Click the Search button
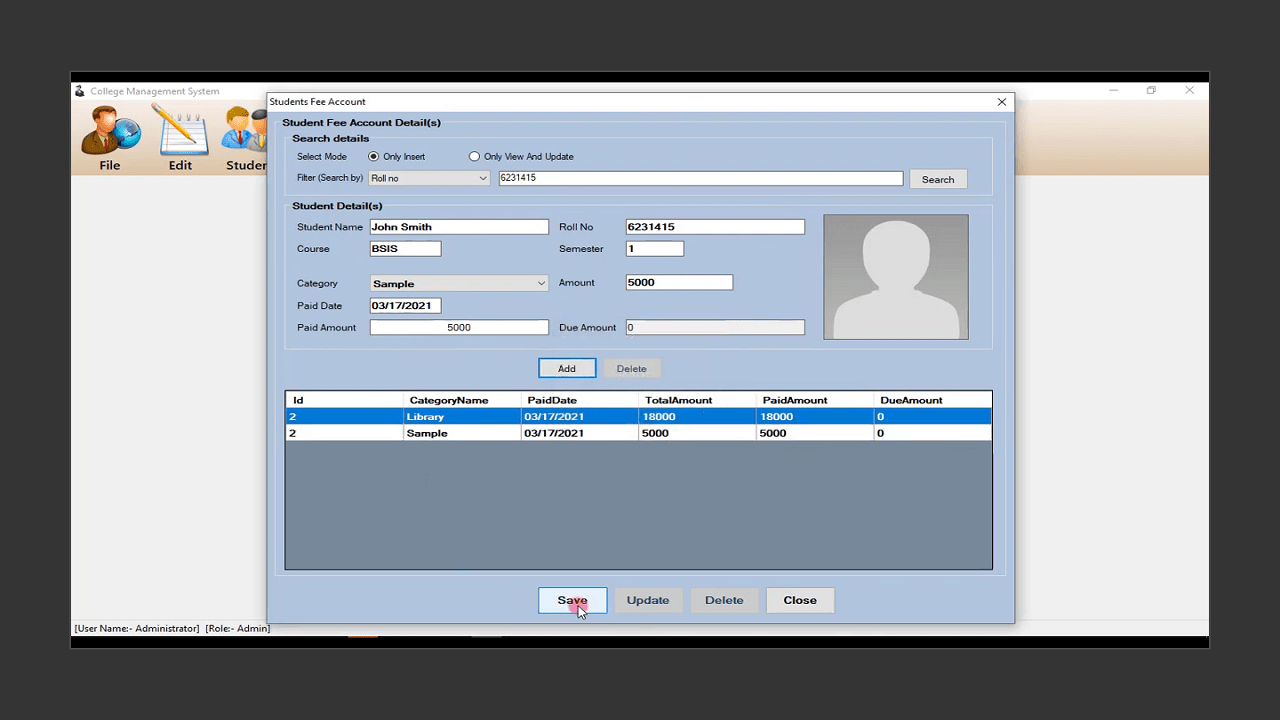Viewport: 1280px width, 720px height. pos(937,179)
